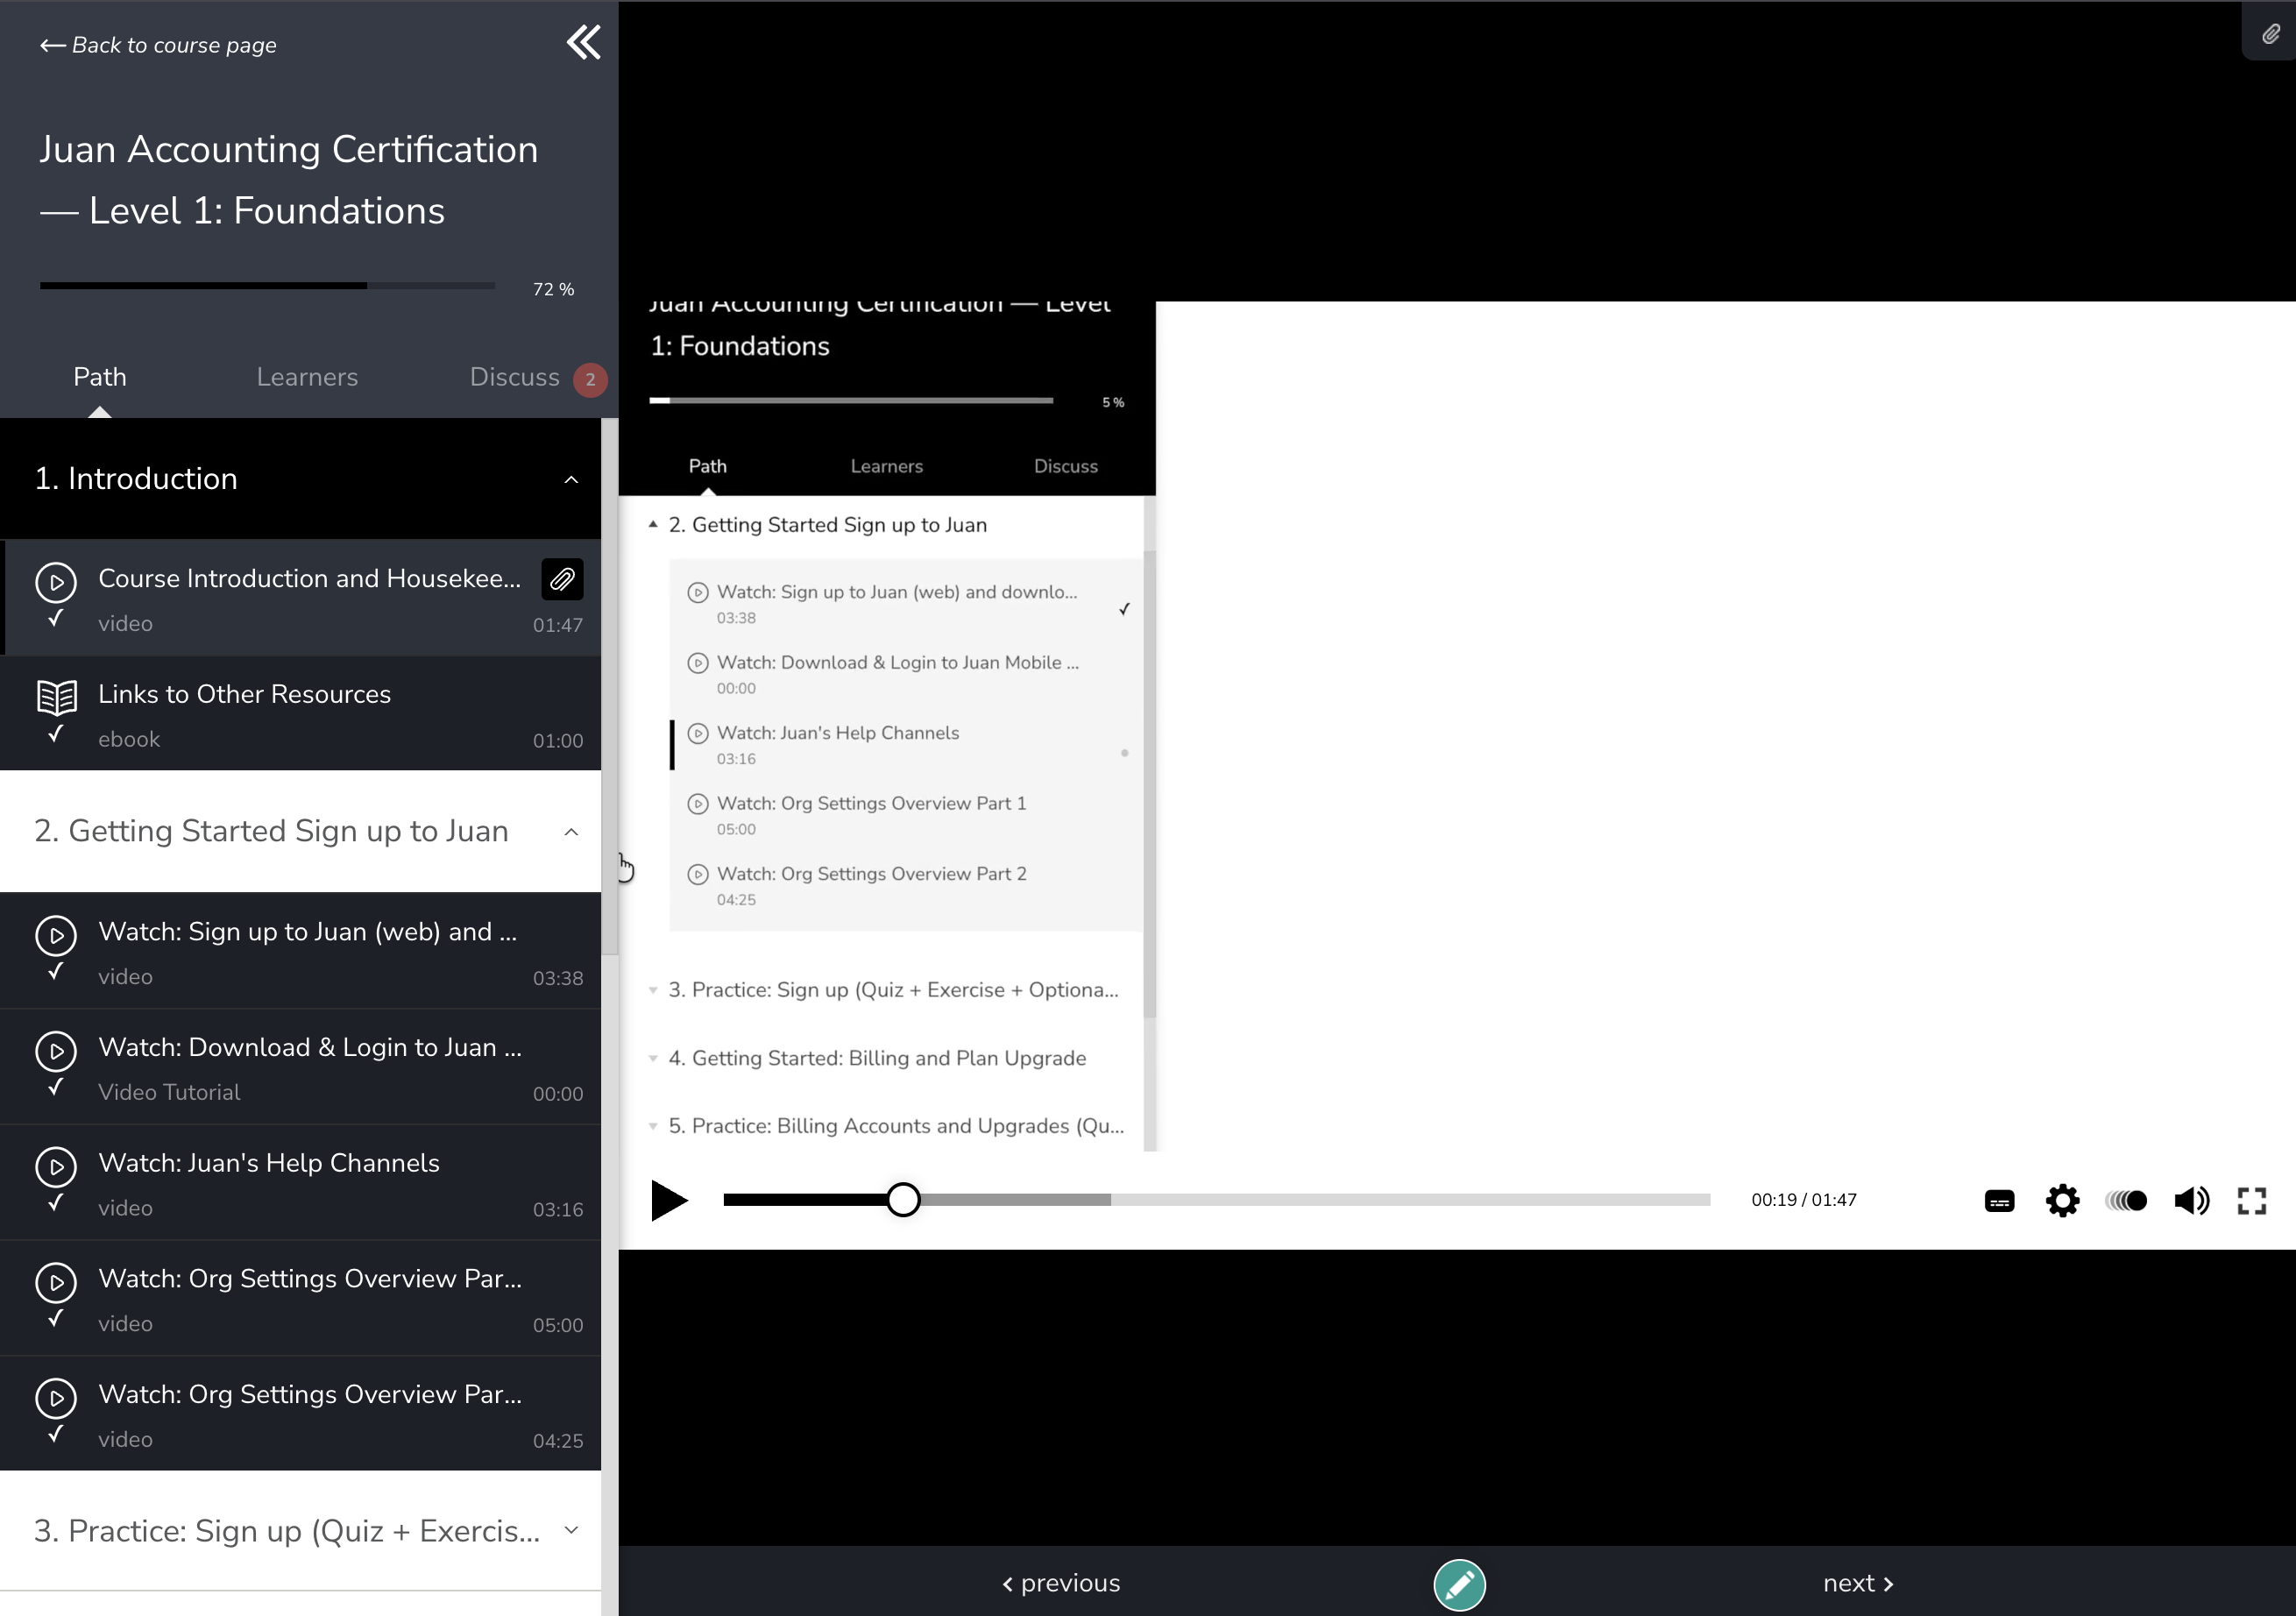Image resolution: width=2296 pixels, height=1616 pixels.
Task: Go to next lesson
Action: click(x=1857, y=1583)
